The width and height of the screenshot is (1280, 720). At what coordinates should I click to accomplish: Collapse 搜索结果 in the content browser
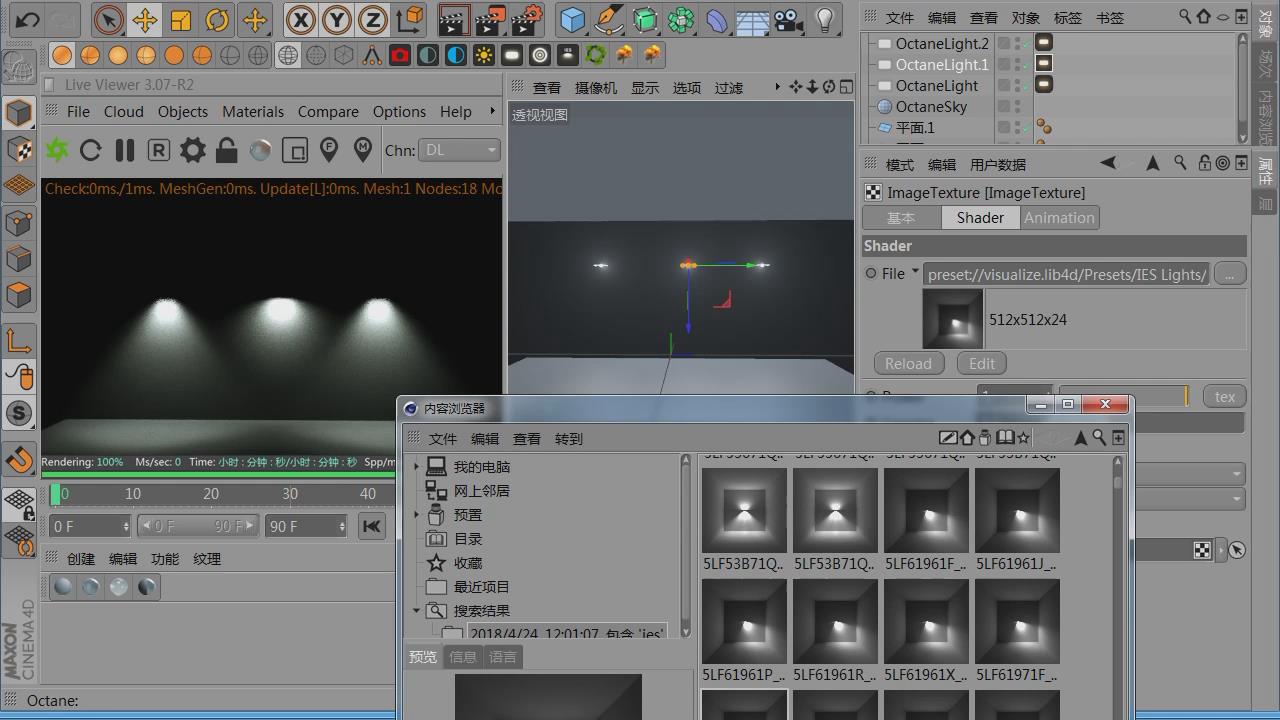[x=418, y=610]
